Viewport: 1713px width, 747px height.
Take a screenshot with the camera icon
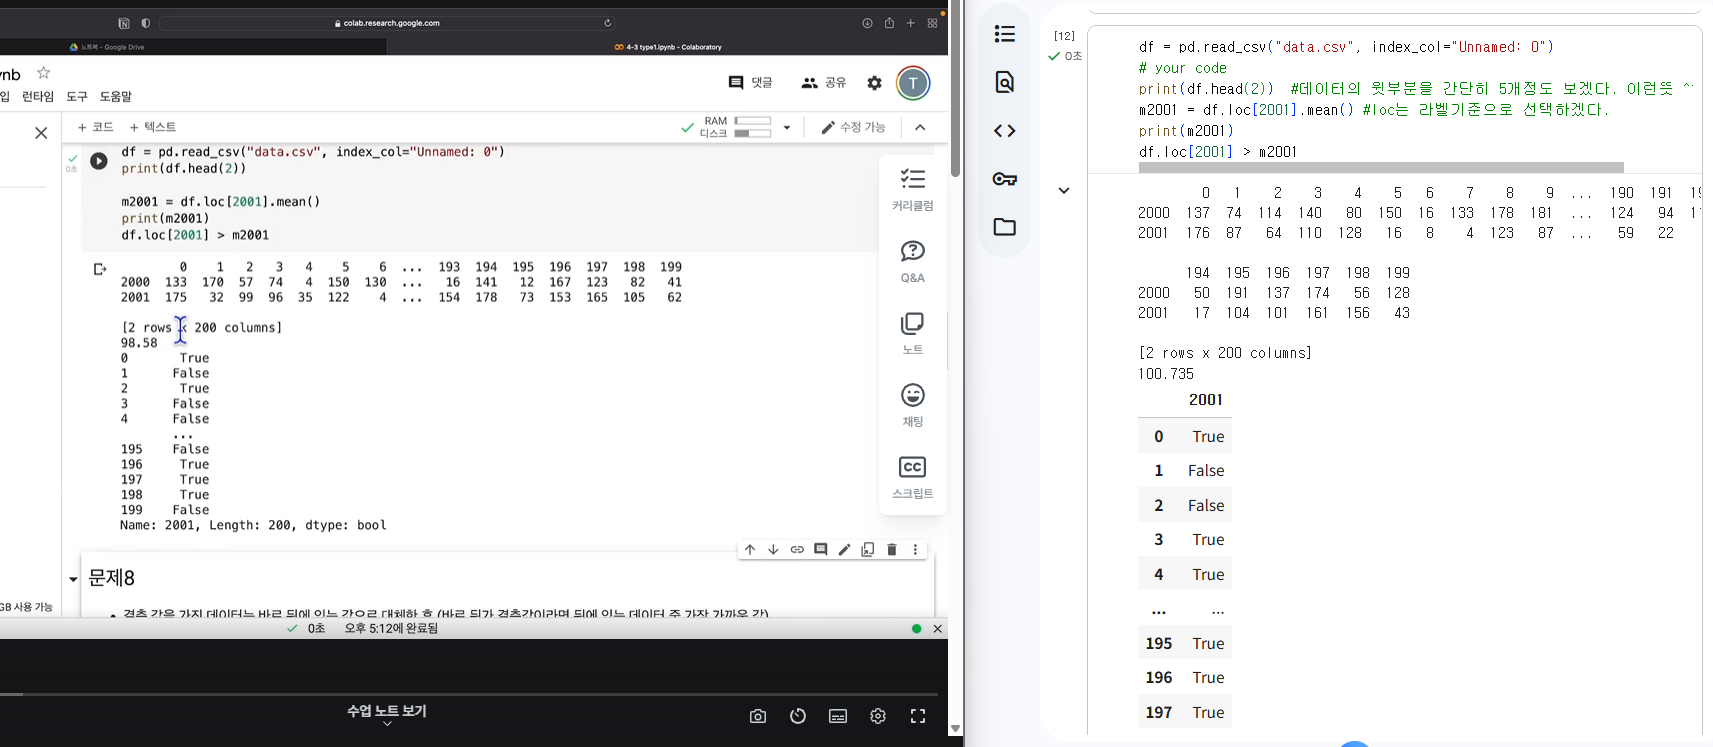(x=758, y=716)
